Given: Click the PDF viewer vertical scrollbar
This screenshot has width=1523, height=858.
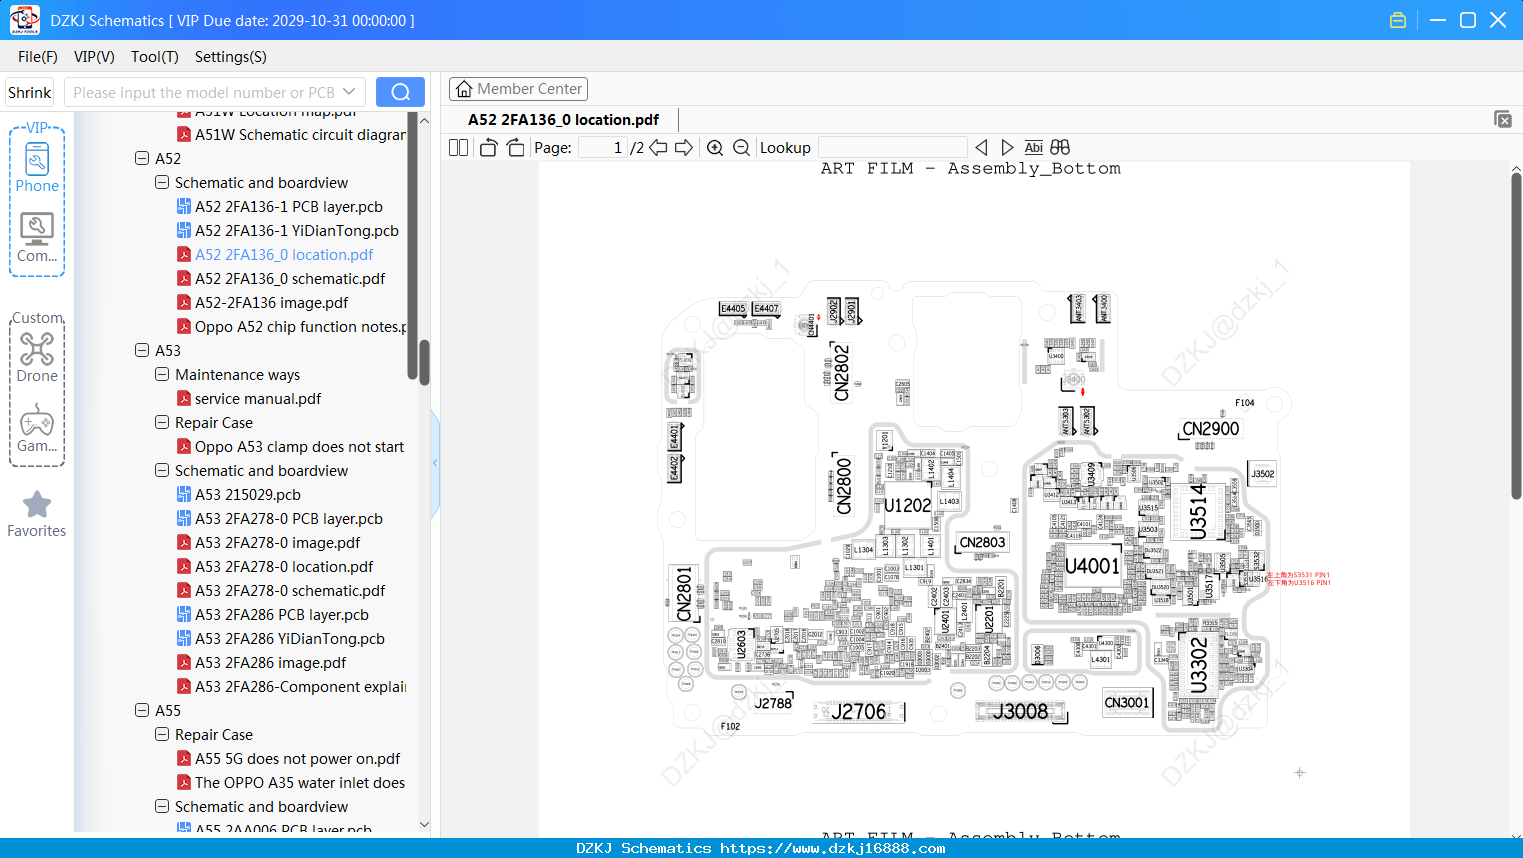Looking at the screenshot, I should tap(1516, 335).
